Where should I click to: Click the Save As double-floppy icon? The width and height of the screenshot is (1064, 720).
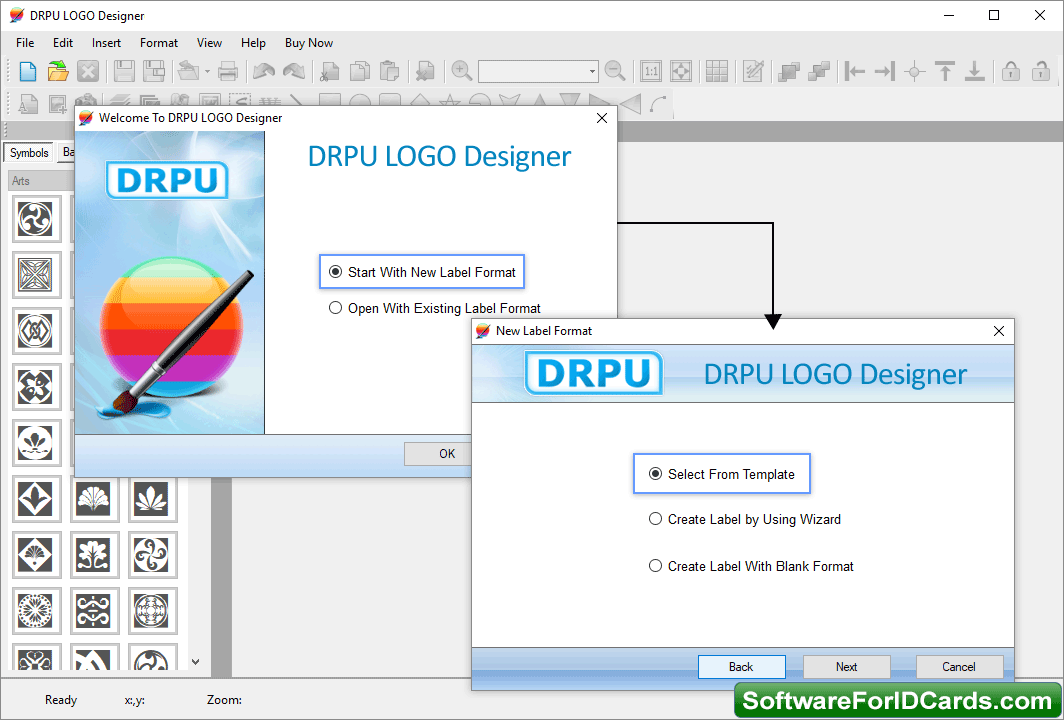(x=154, y=71)
